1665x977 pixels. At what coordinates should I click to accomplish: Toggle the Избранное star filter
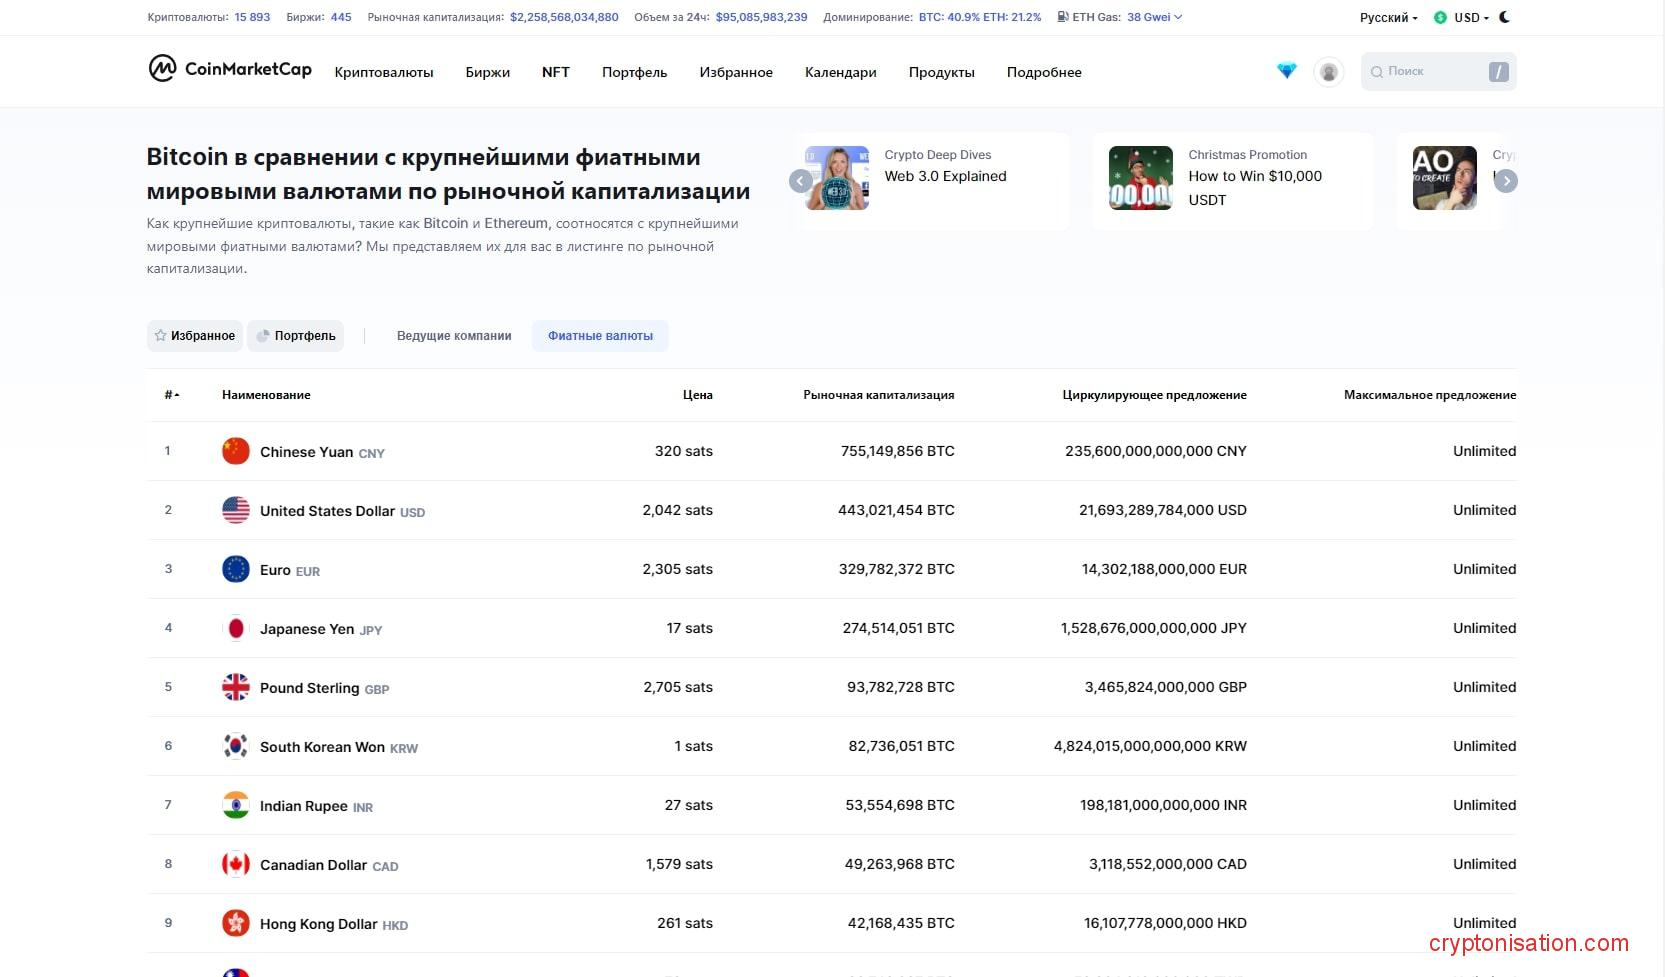(x=195, y=336)
